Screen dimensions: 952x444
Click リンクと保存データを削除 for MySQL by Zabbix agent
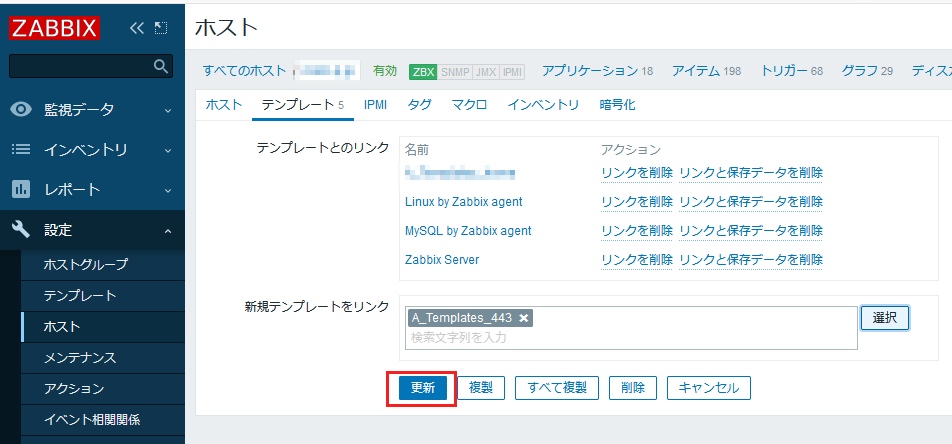[x=751, y=231]
